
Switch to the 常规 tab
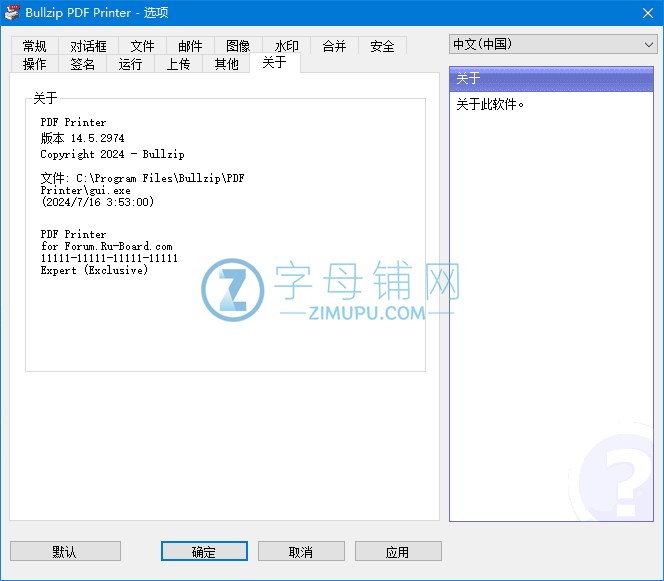click(35, 46)
